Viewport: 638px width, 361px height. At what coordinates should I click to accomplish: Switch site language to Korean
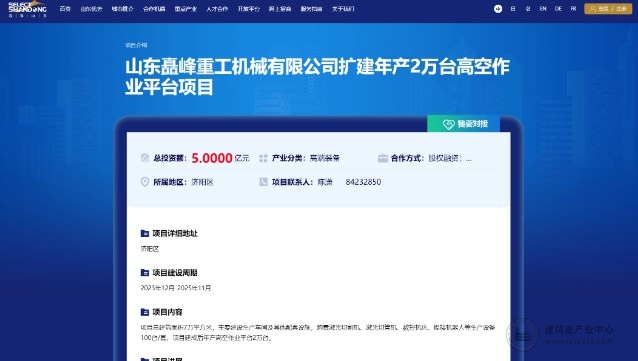tap(528, 9)
